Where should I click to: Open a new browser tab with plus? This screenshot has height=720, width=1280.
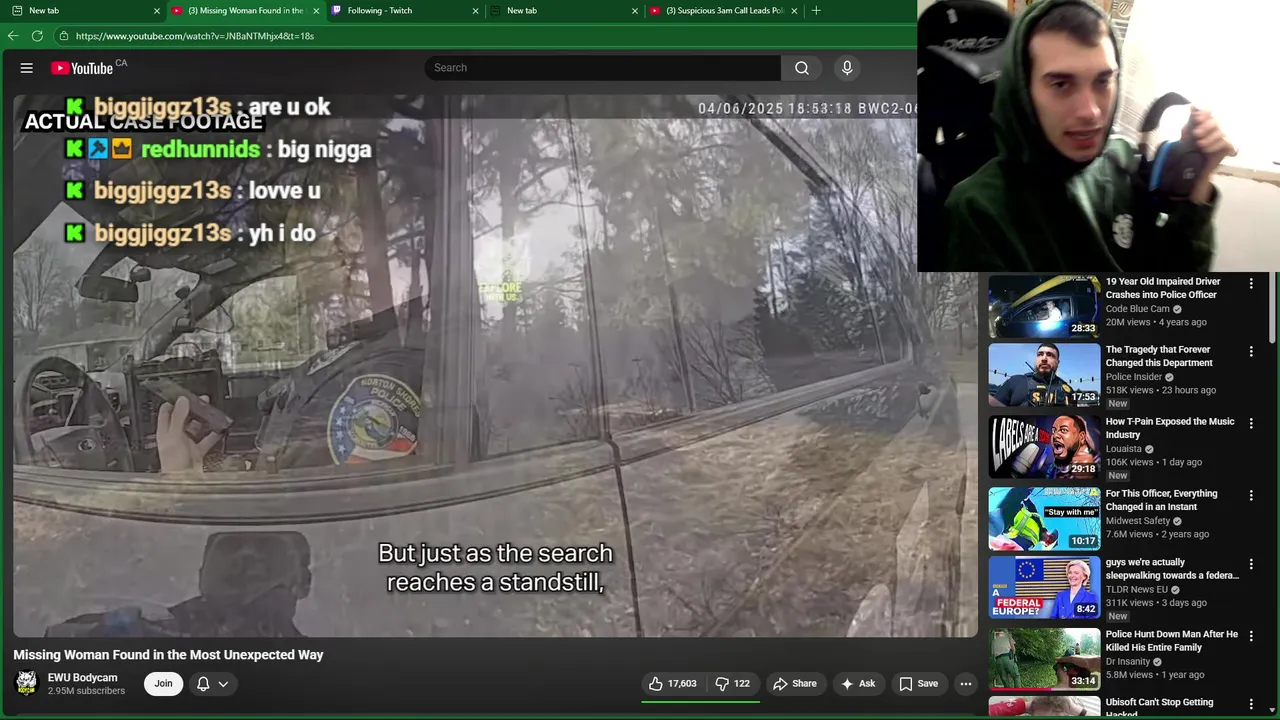tap(816, 11)
